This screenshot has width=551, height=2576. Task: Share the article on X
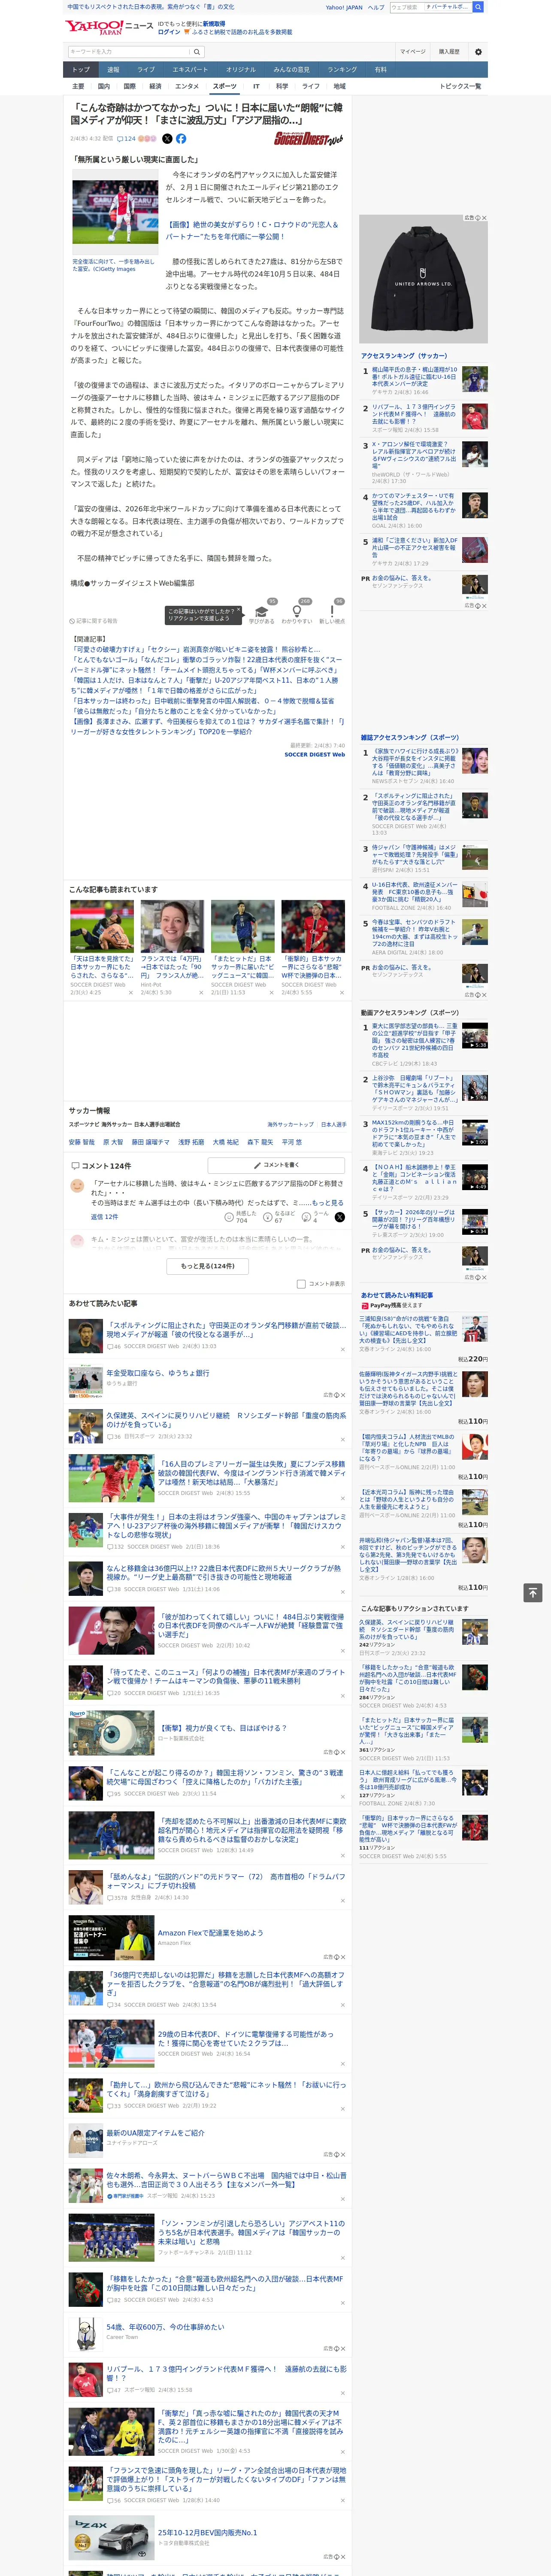pos(167,139)
